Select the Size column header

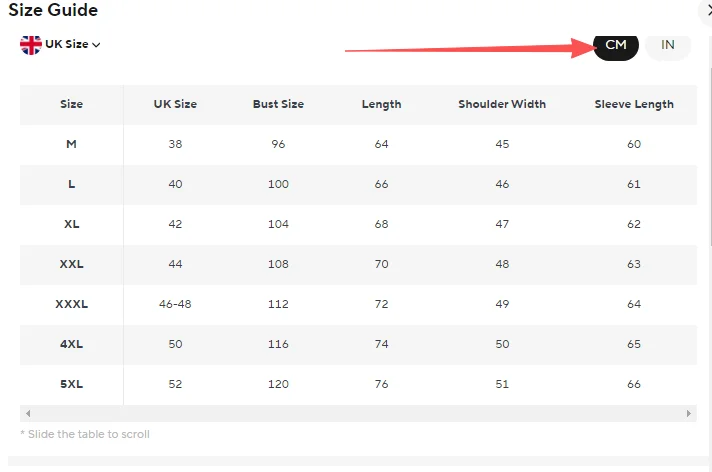(71, 104)
